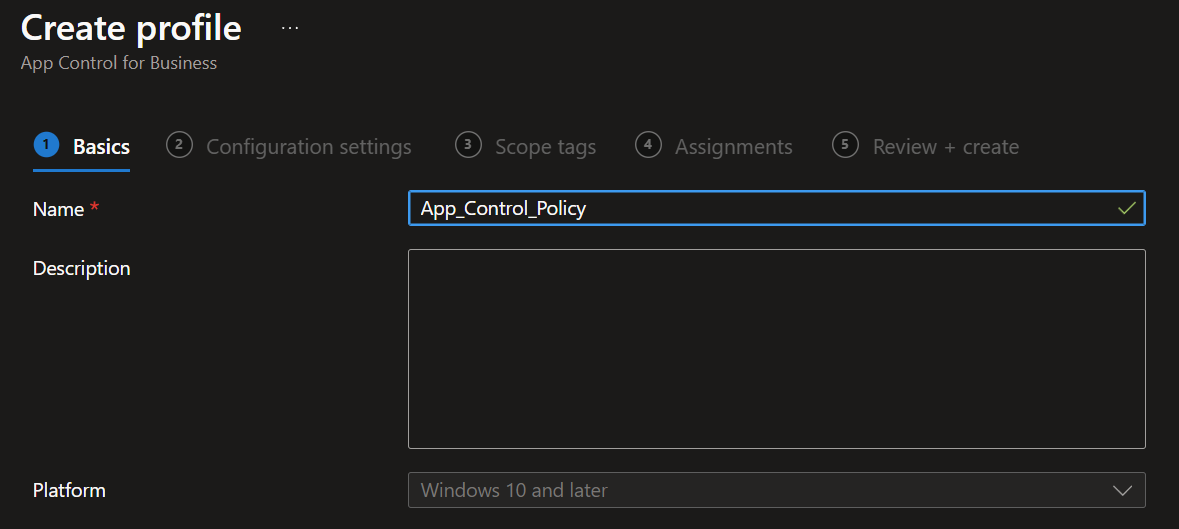Click the step 4 circle icon
Screen dimensions: 1179x529
pyautogui.click(x=648, y=145)
